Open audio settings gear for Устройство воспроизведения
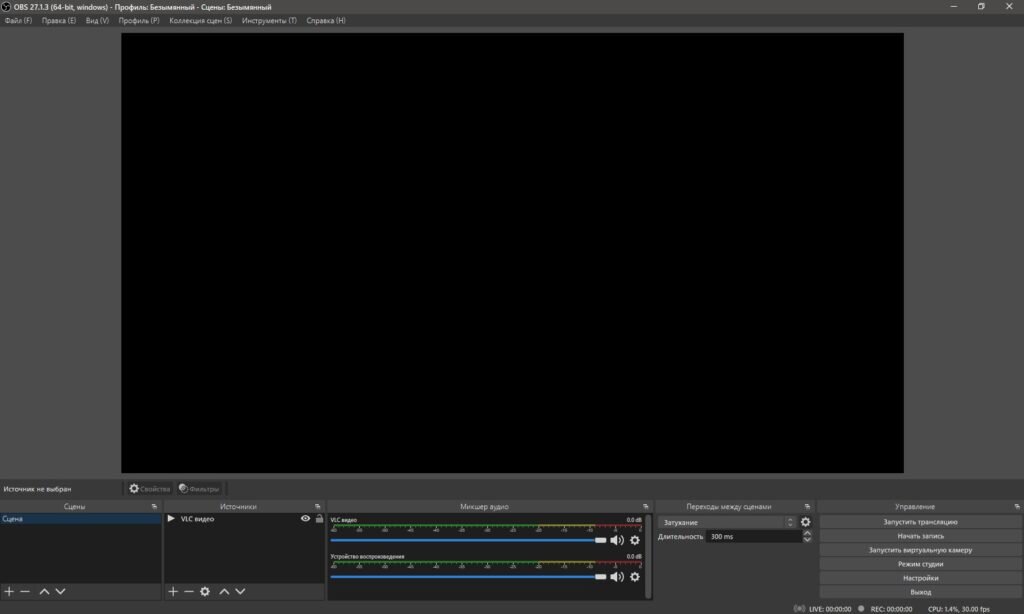The width and height of the screenshot is (1024, 614). [x=635, y=577]
